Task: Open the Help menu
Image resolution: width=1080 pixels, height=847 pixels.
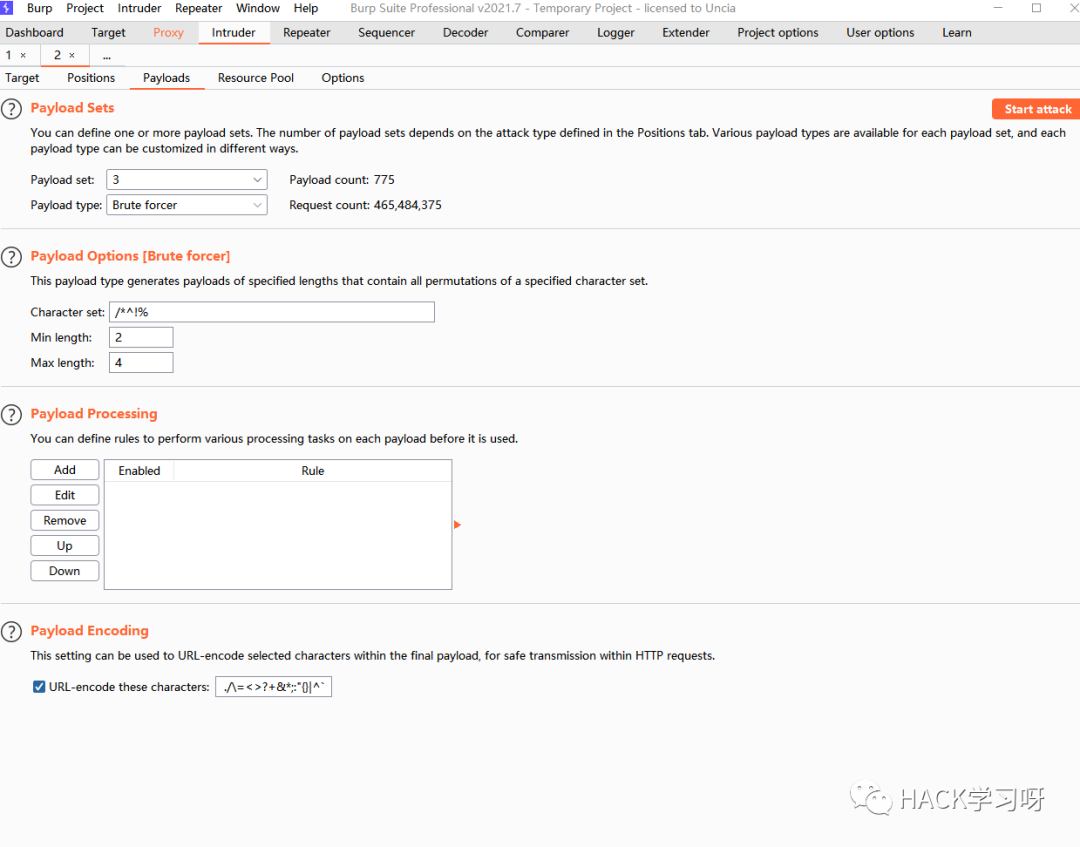Action: [x=306, y=8]
